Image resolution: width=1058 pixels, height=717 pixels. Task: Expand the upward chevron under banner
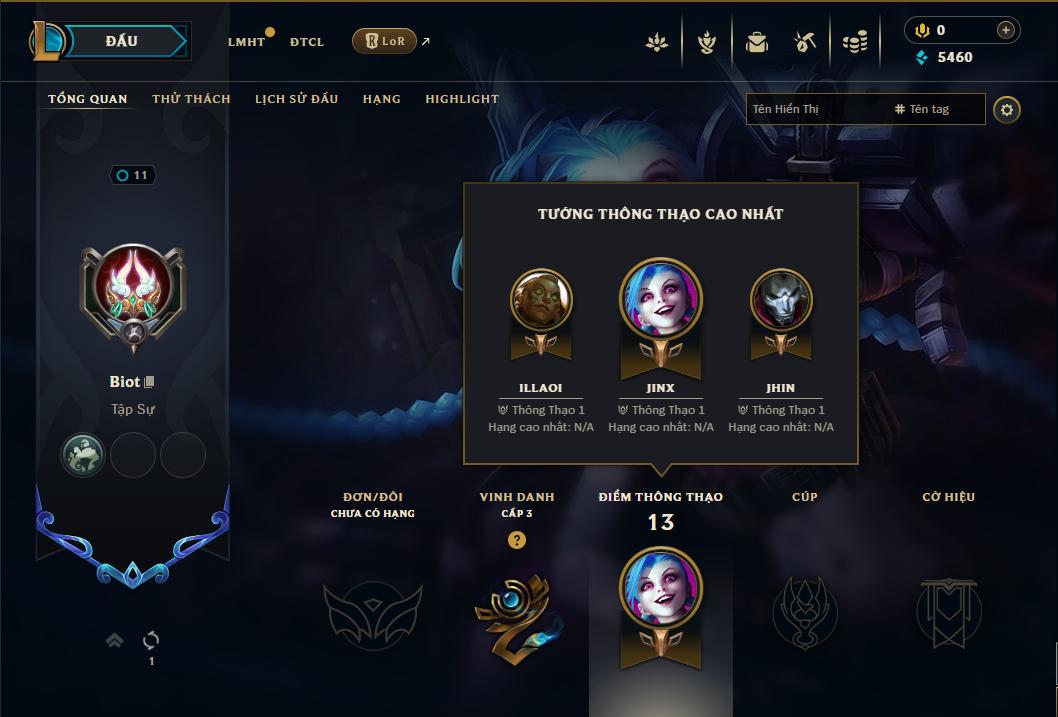115,639
